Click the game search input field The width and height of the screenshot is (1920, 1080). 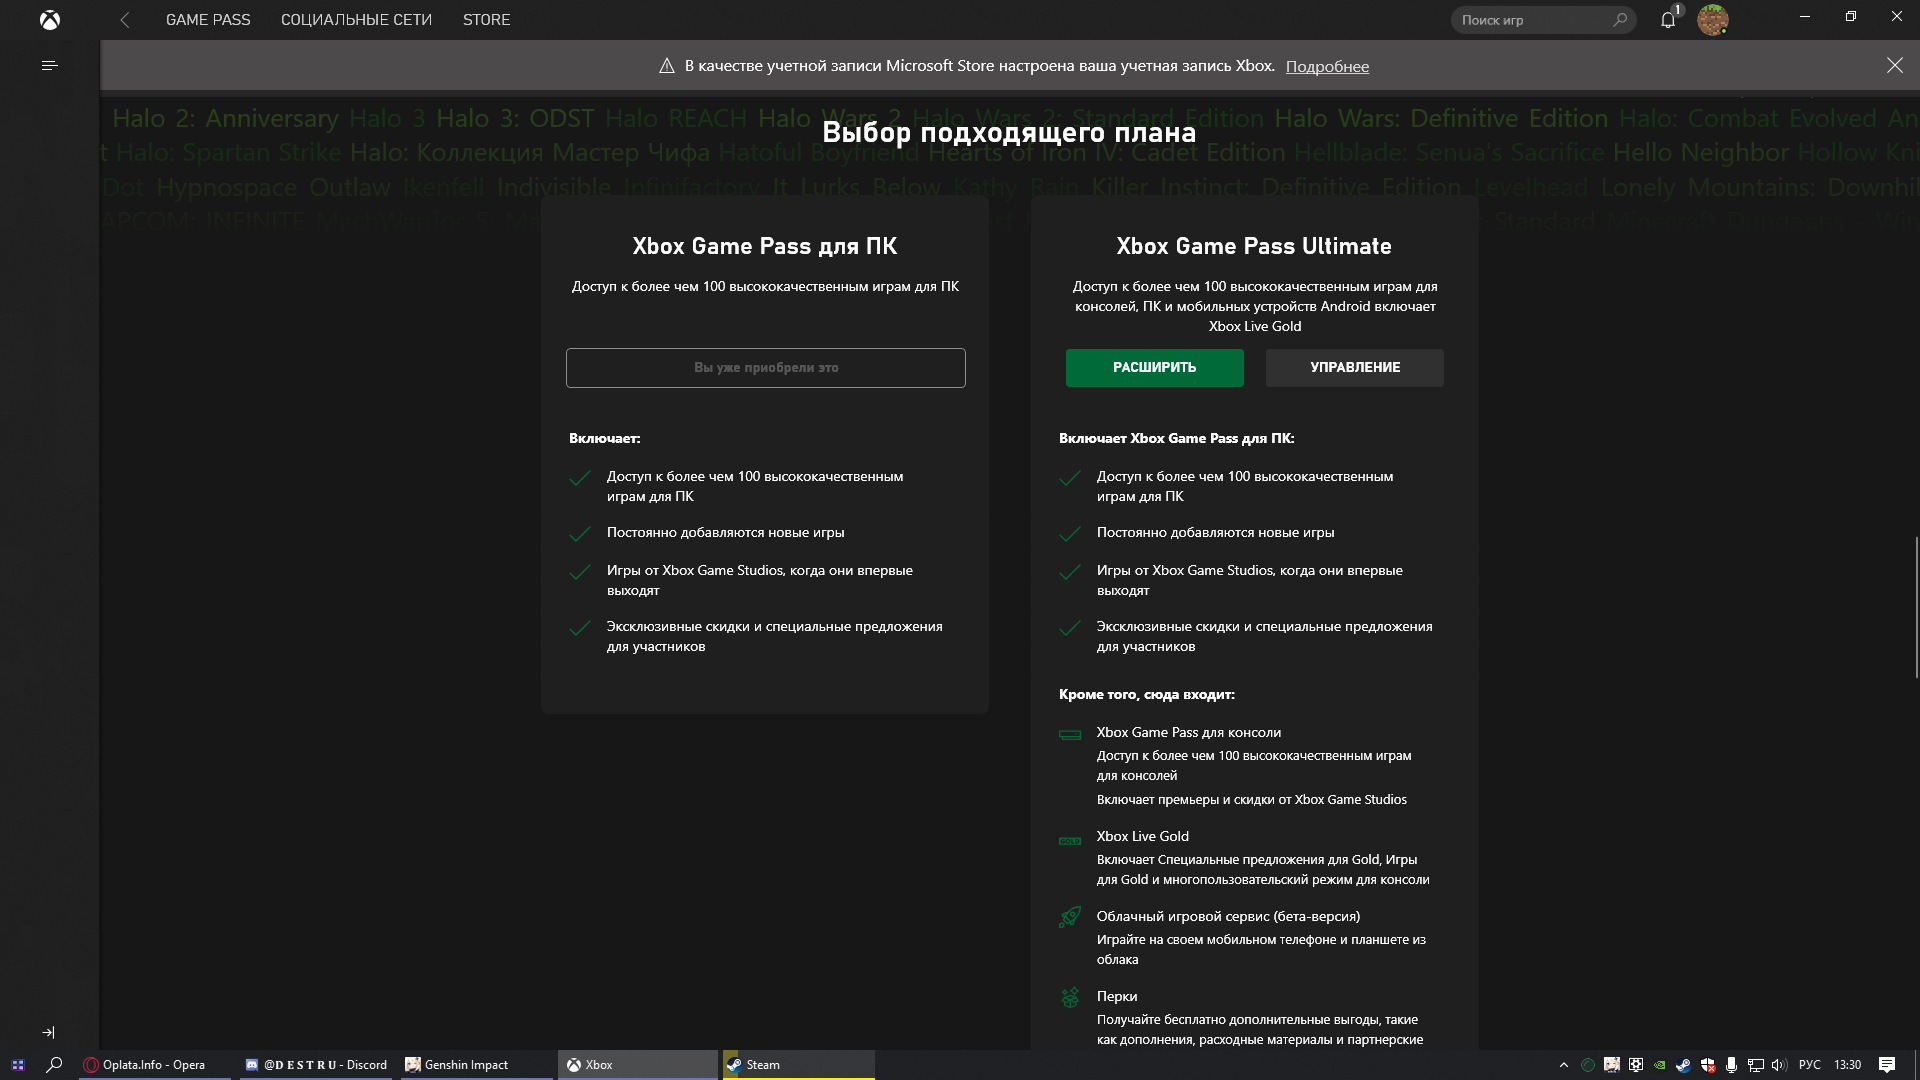click(x=1530, y=20)
